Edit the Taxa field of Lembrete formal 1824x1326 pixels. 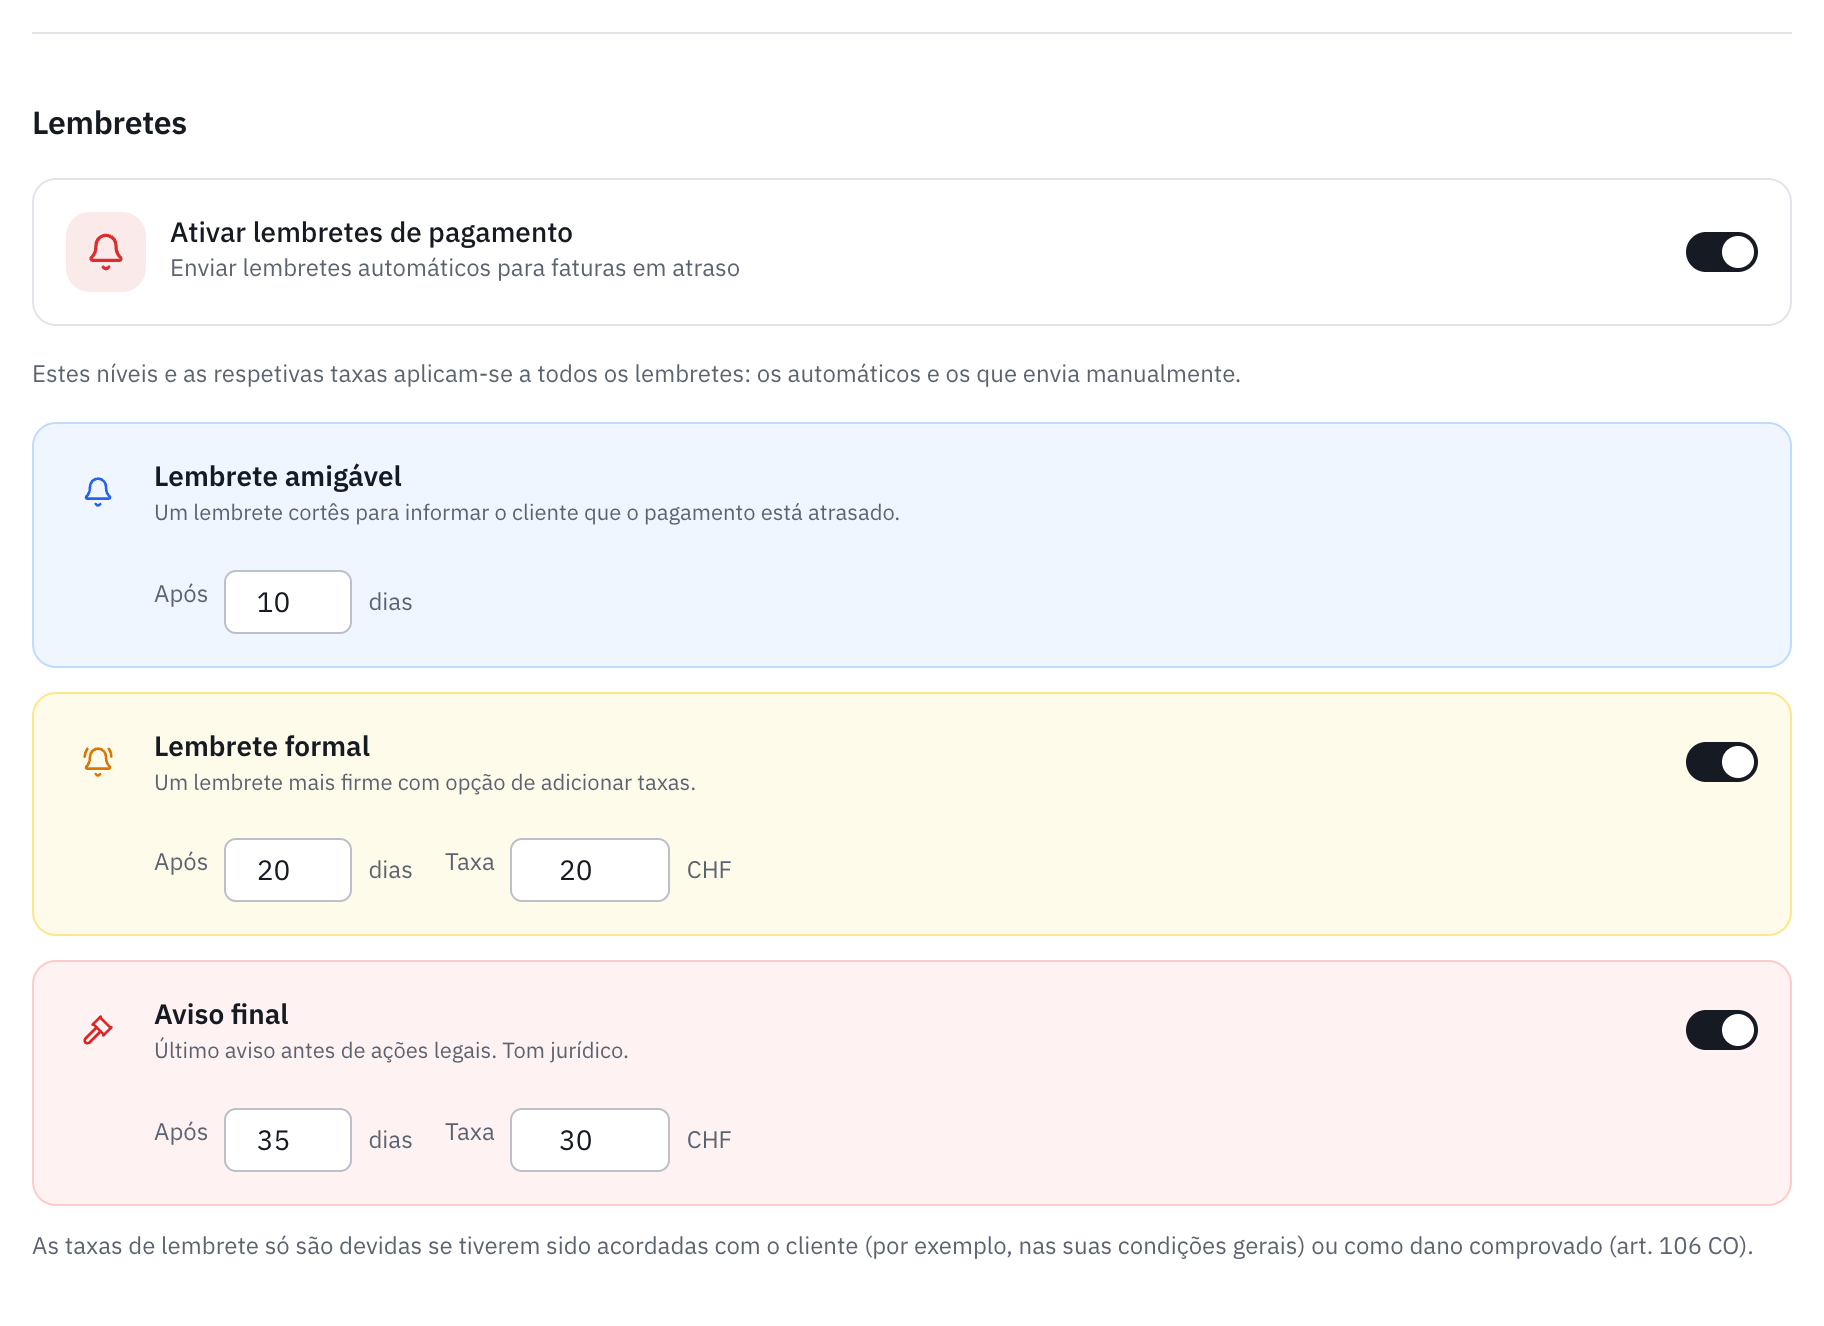[x=590, y=870]
